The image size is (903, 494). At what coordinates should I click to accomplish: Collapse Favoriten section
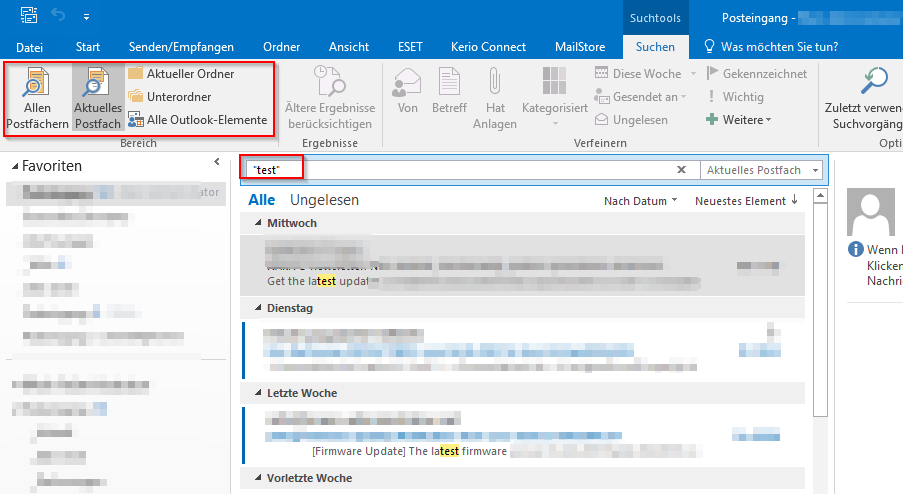[15, 166]
